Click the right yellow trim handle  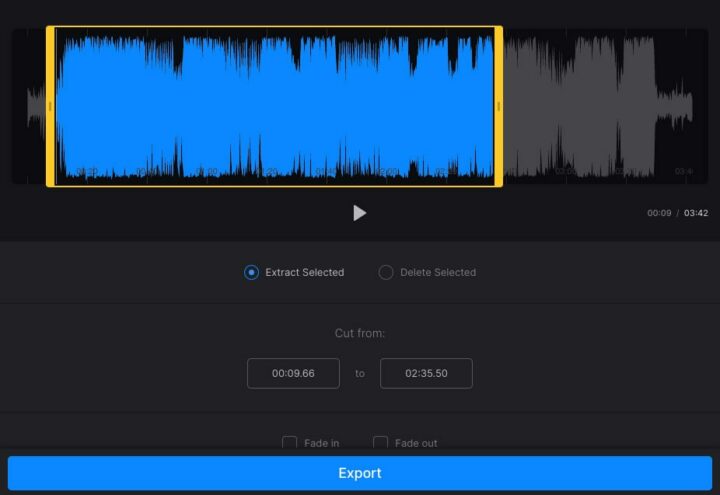498,106
